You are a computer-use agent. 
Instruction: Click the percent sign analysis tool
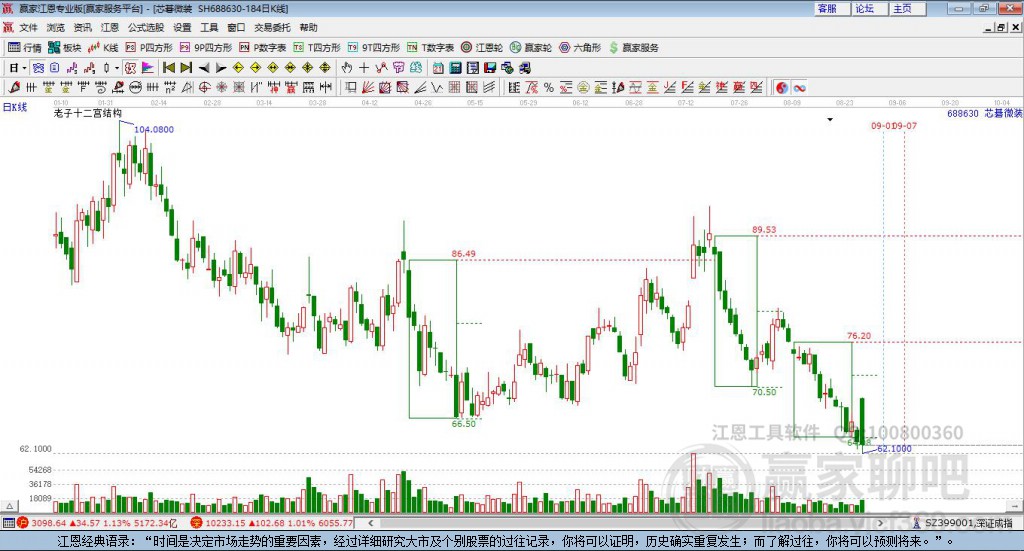click(x=549, y=87)
